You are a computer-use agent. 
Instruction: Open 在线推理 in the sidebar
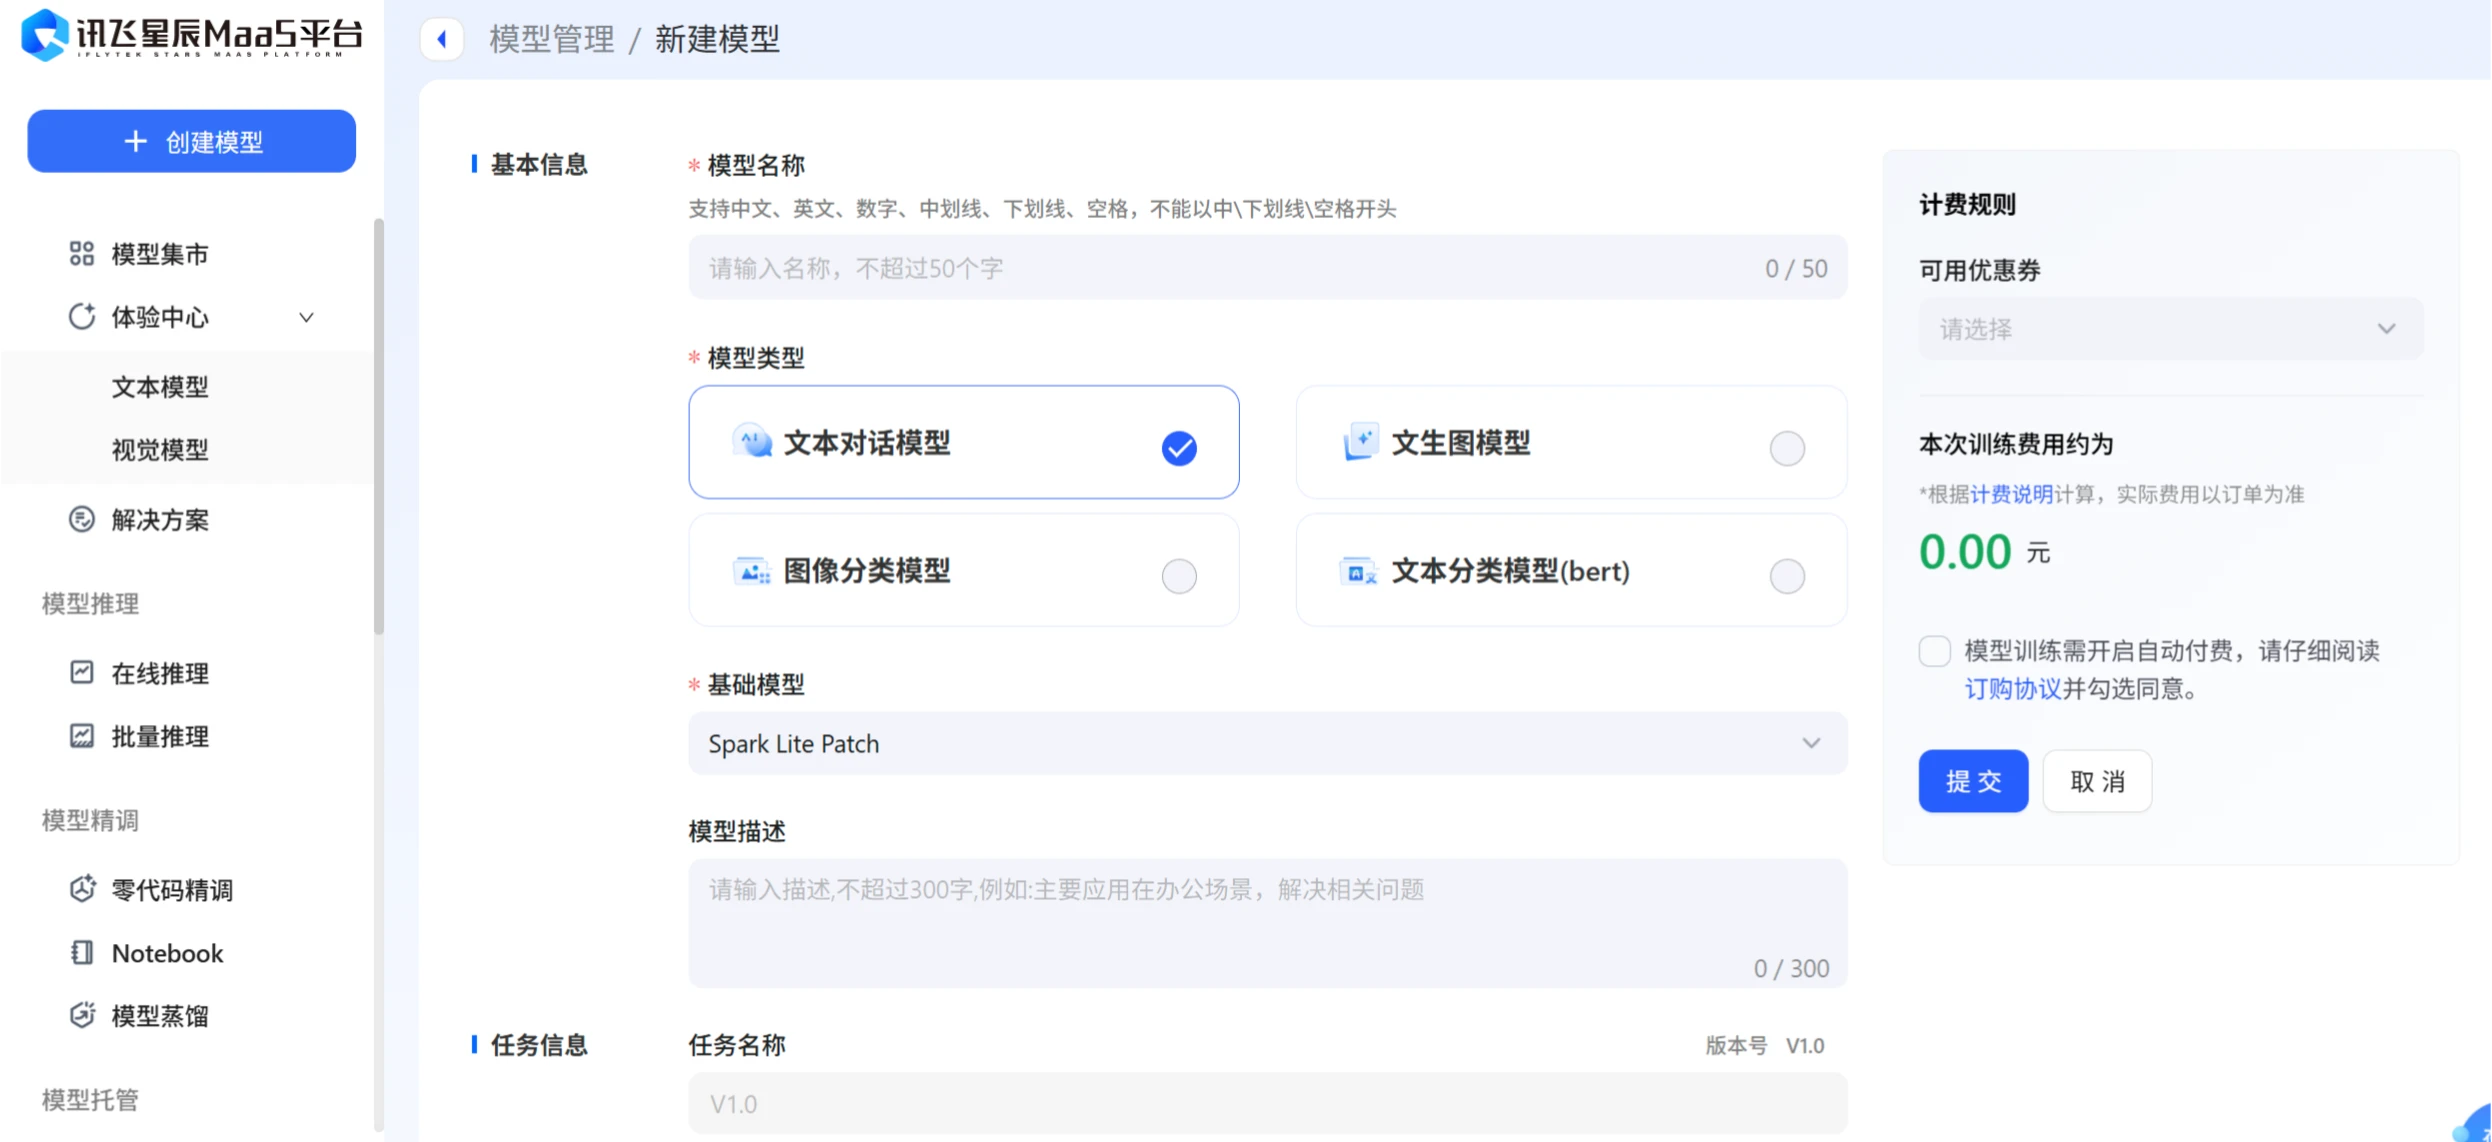(160, 673)
